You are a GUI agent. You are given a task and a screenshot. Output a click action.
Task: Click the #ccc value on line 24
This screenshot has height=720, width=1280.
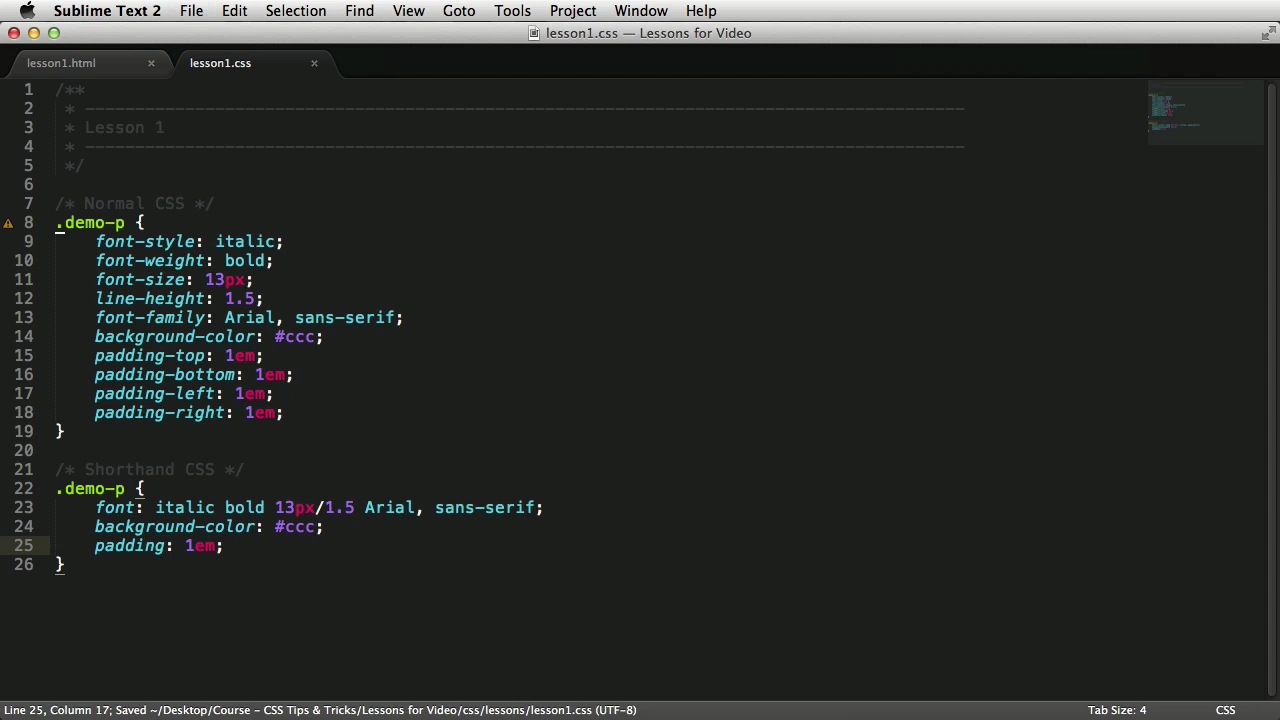pyautogui.click(x=295, y=527)
